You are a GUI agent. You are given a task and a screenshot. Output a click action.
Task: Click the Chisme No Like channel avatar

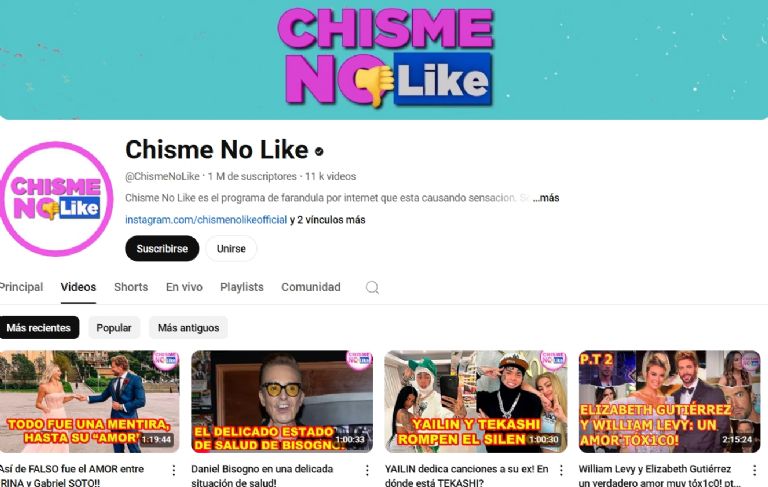[56, 199]
